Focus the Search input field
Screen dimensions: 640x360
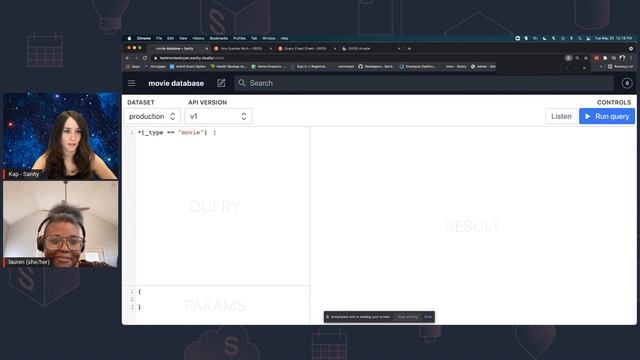[424, 83]
